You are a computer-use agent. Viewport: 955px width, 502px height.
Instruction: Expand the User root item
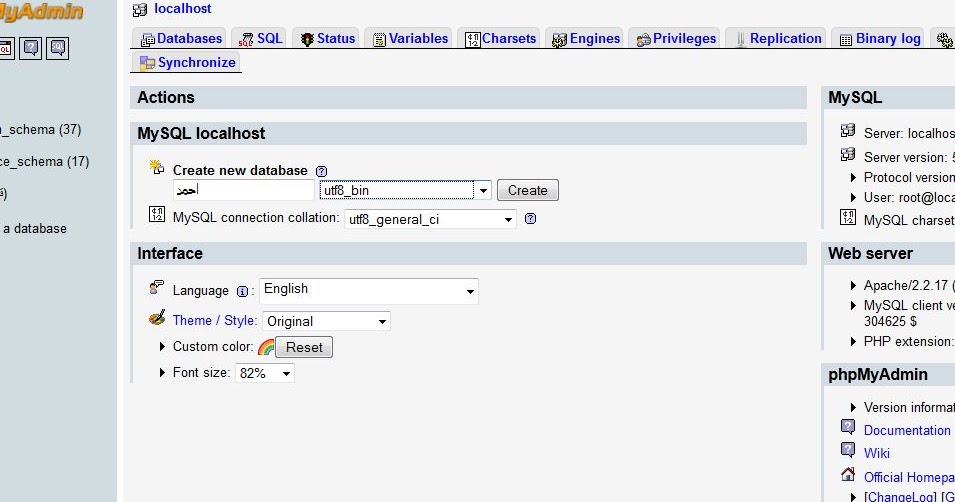[853, 197]
